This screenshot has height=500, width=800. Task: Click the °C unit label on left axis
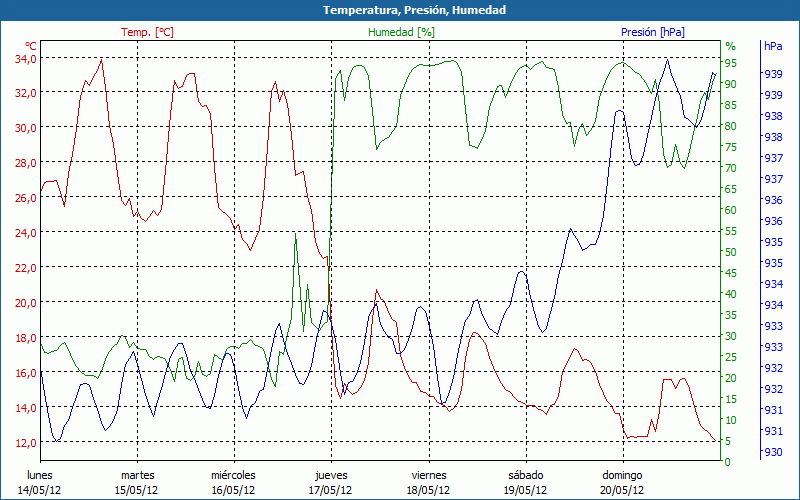tap(30, 46)
